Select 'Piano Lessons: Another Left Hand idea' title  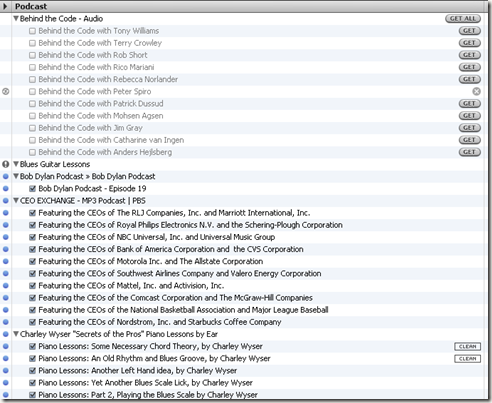pyautogui.click(x=138, y=370)
